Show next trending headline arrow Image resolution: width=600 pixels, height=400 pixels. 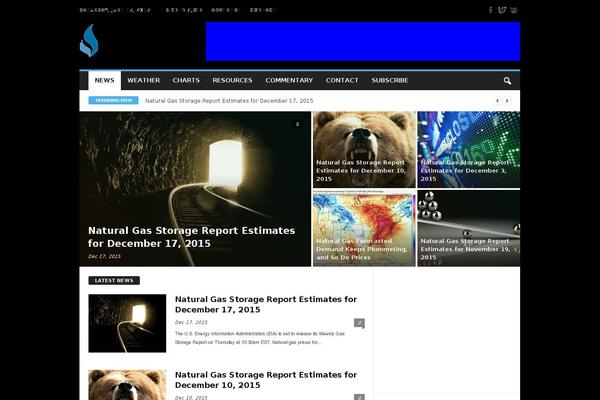(x=507, y=101)
